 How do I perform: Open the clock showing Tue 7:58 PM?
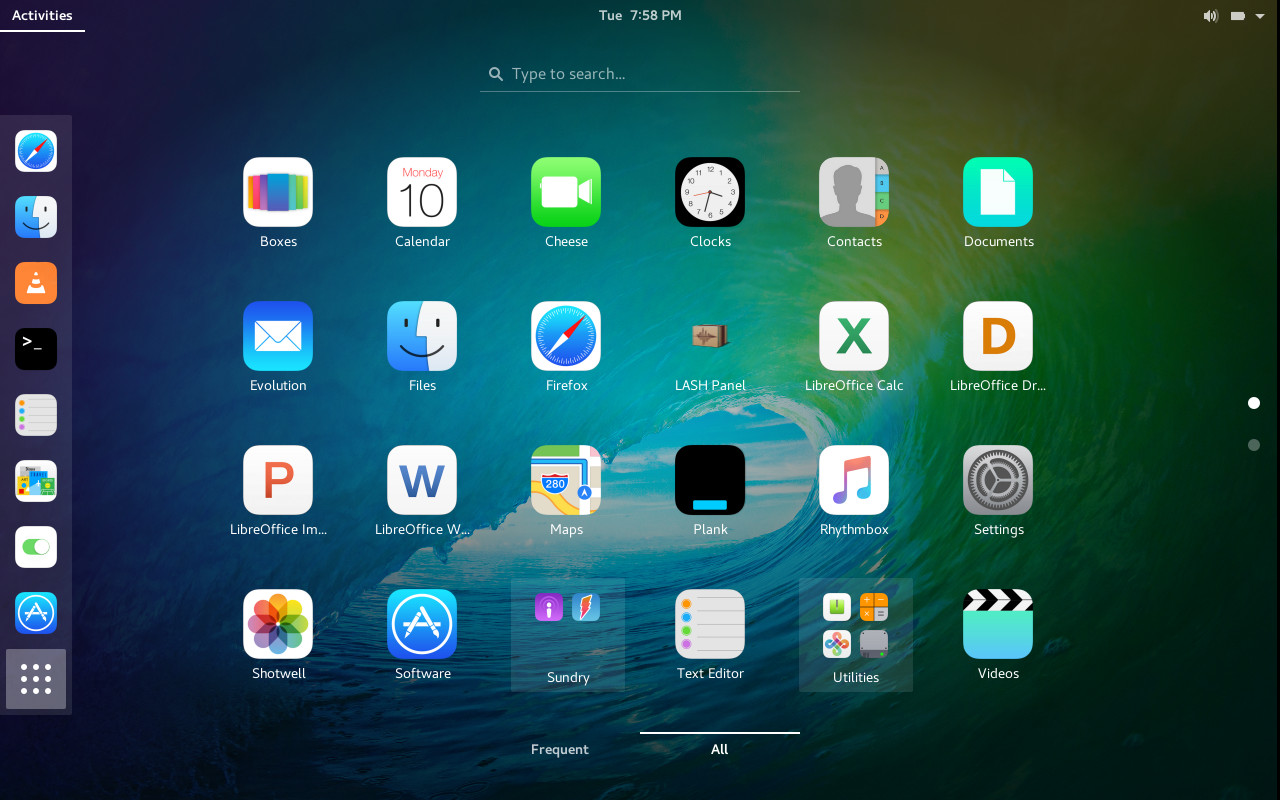click(640, 15)
